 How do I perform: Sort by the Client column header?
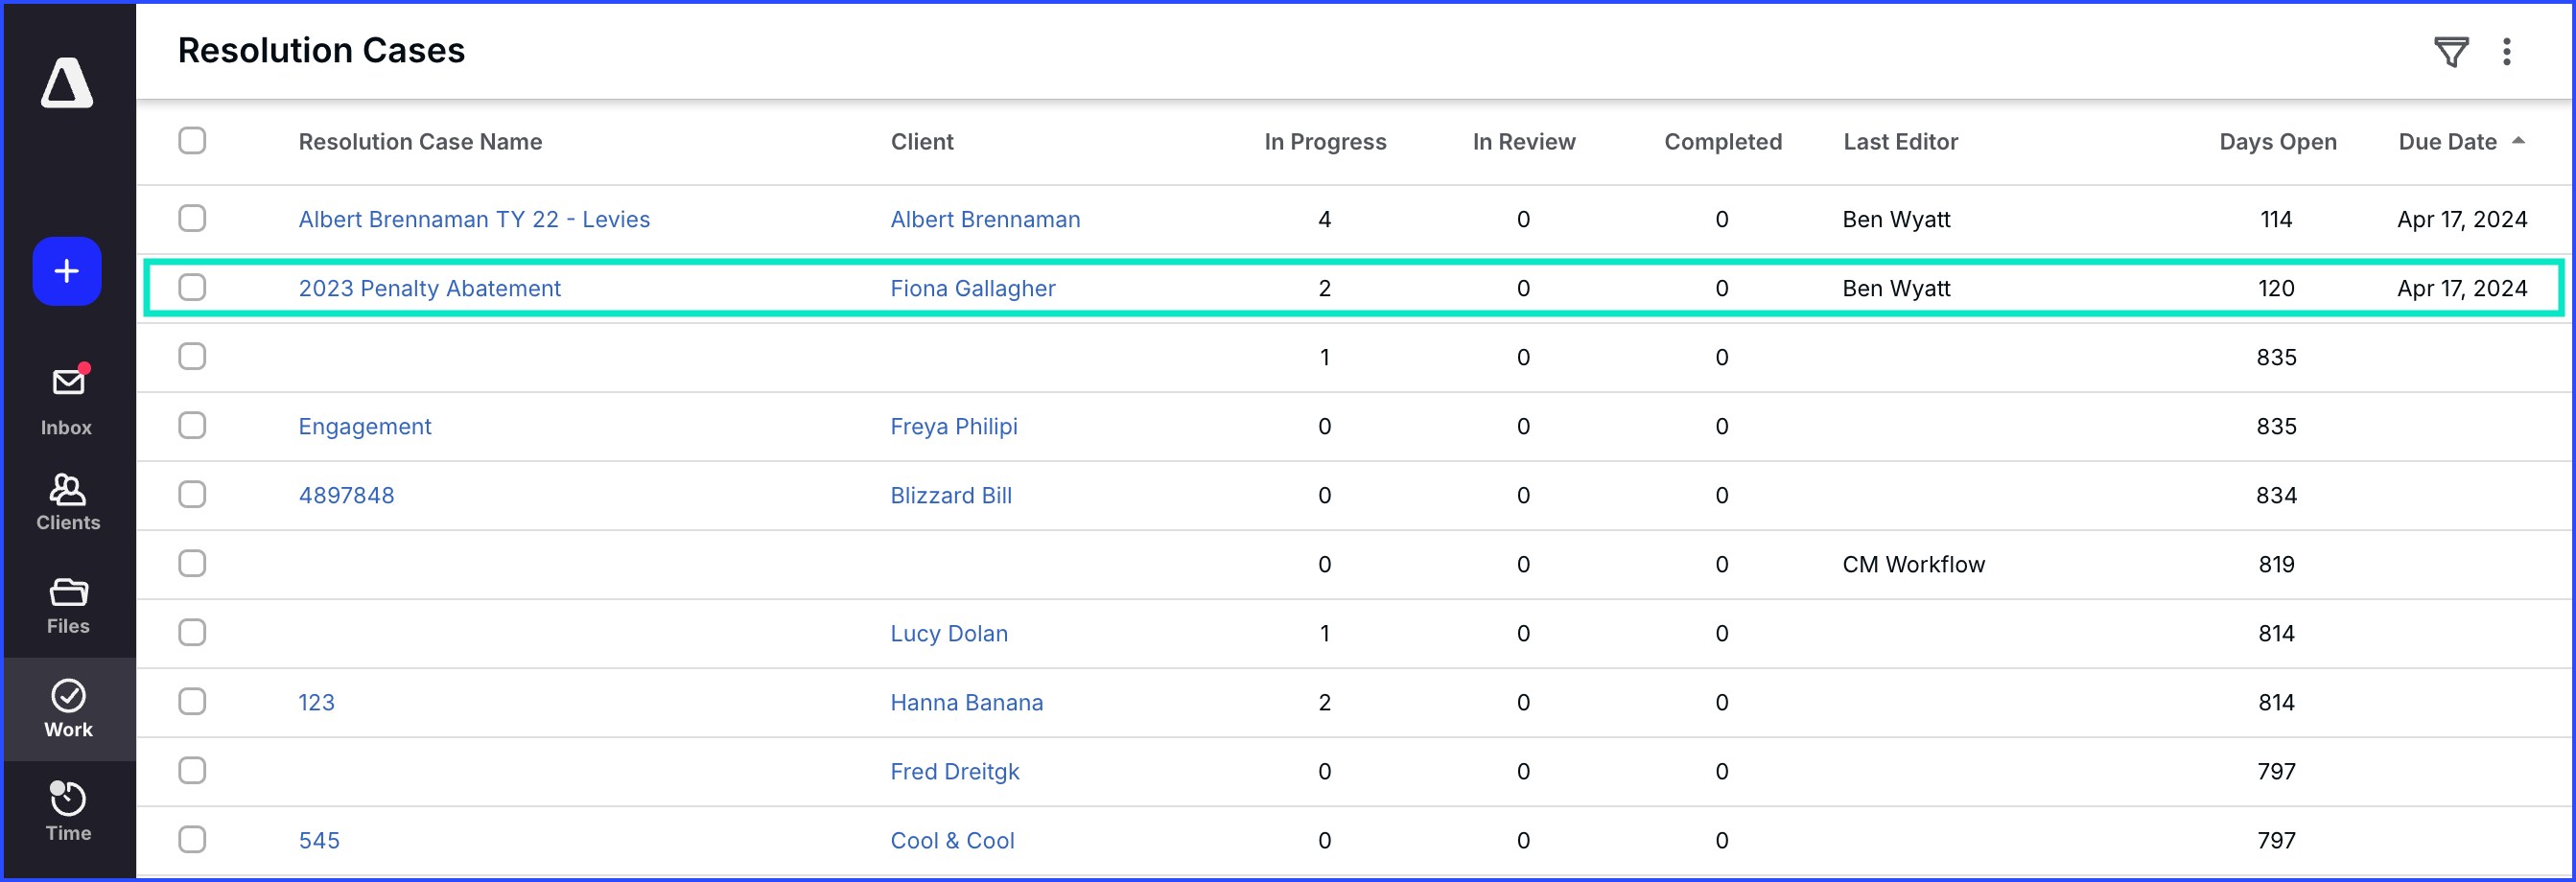(x=922, y=142)
